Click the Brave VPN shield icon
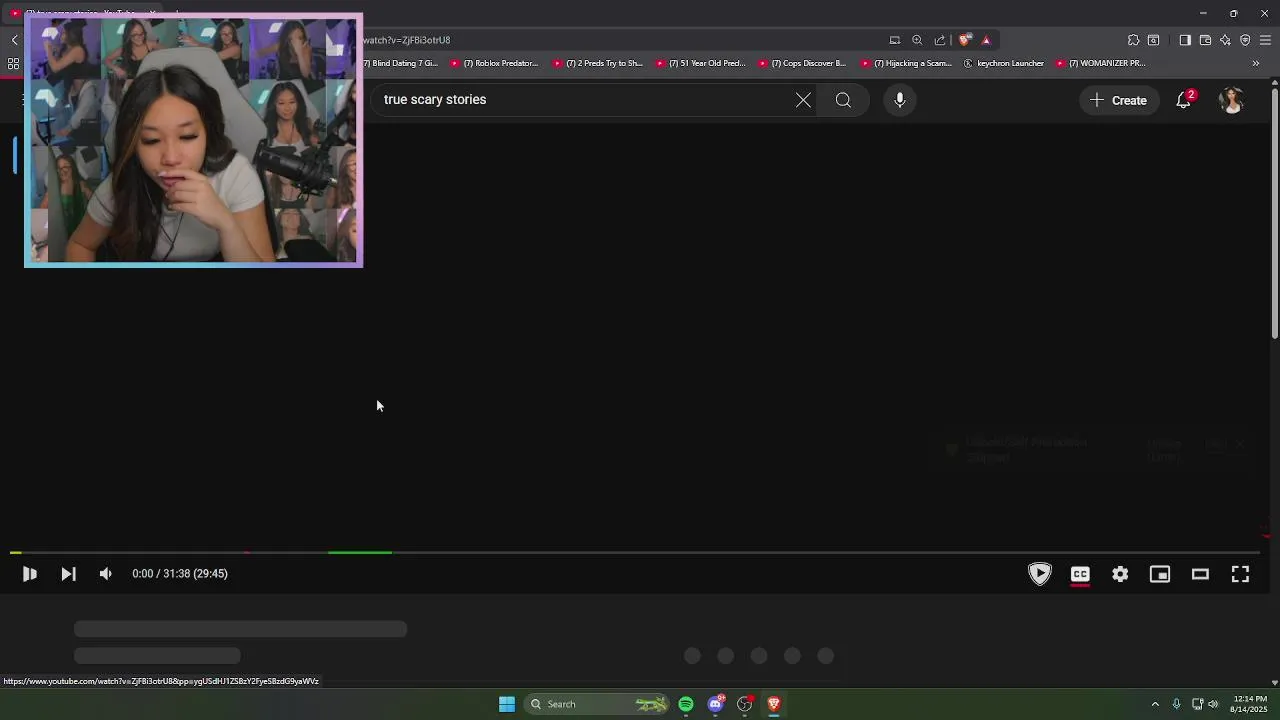1280x720 pixels. coord(1245,40)
